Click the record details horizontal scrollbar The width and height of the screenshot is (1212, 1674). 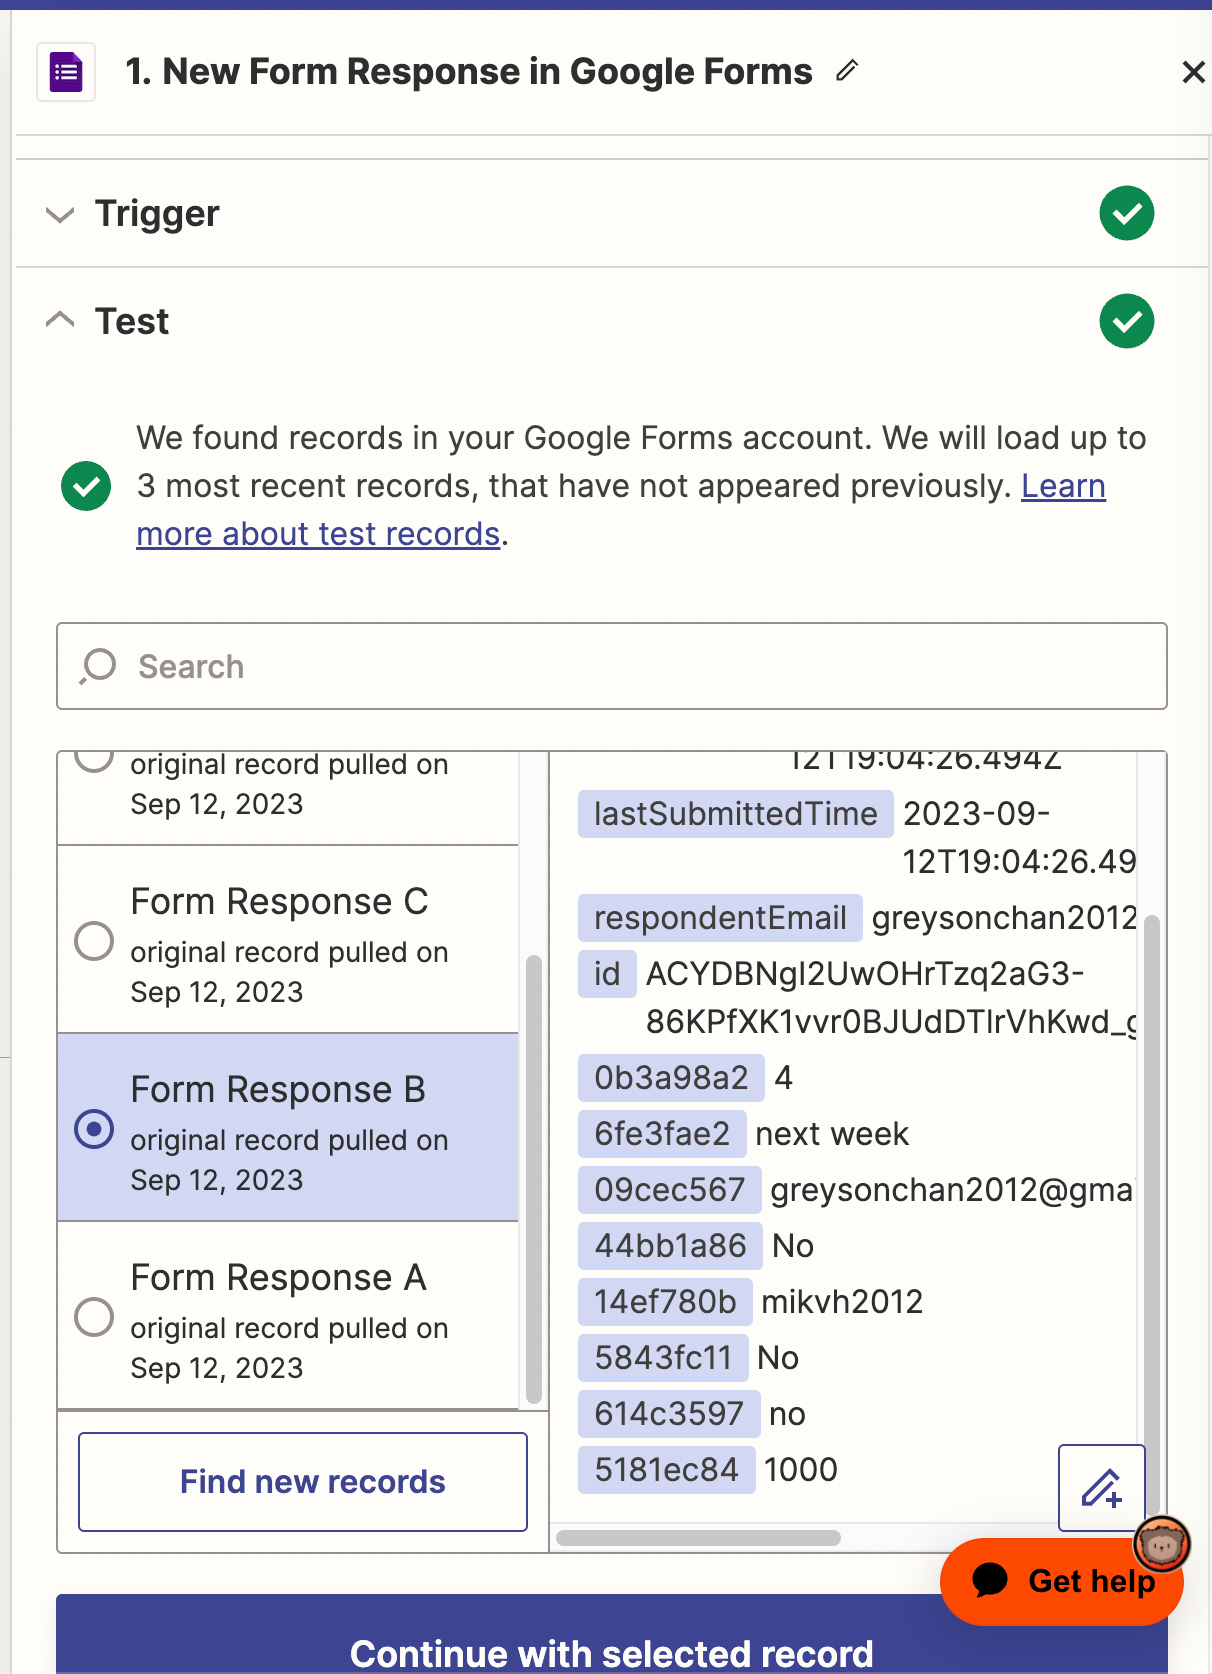coord(698,1538)
